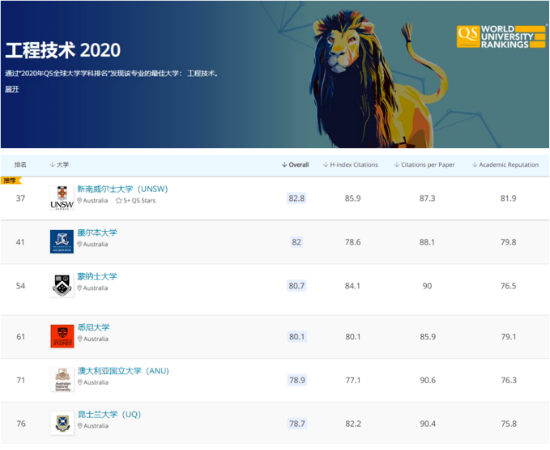Click rank number 54
The width and height of the screenshot is (550, 450).
[20, 286]
